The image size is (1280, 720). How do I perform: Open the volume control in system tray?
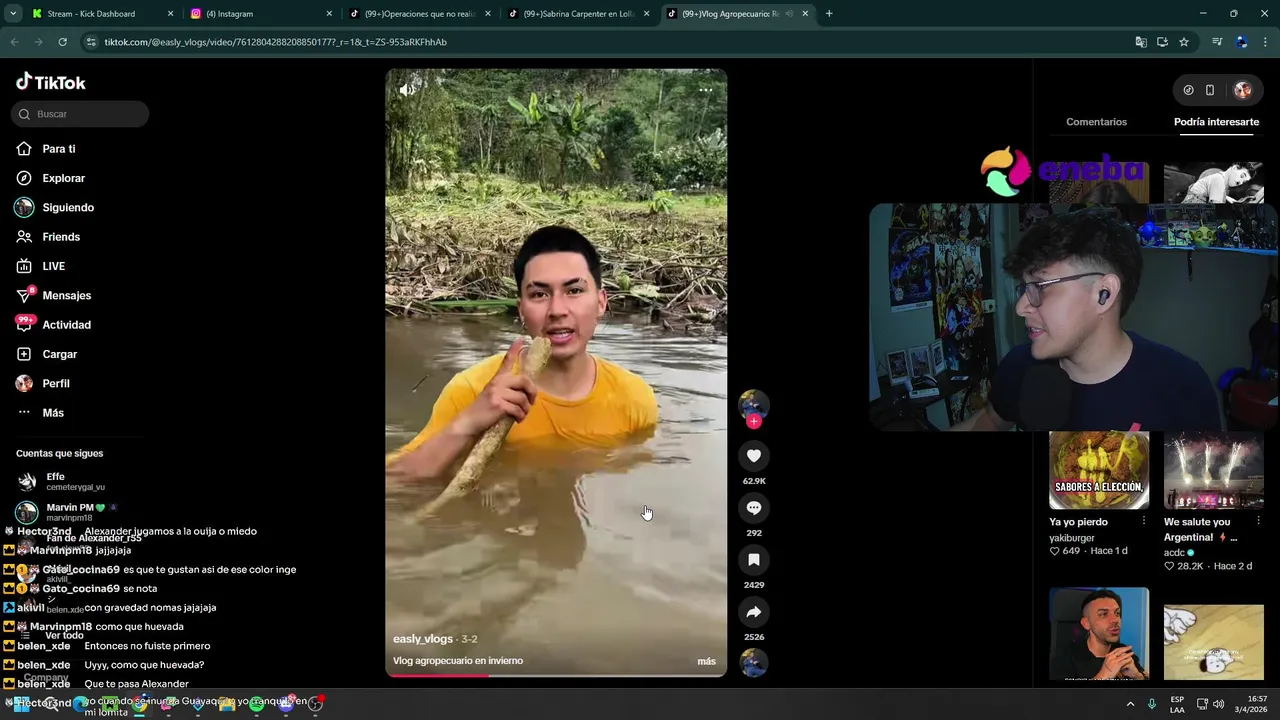[1218, 704]
